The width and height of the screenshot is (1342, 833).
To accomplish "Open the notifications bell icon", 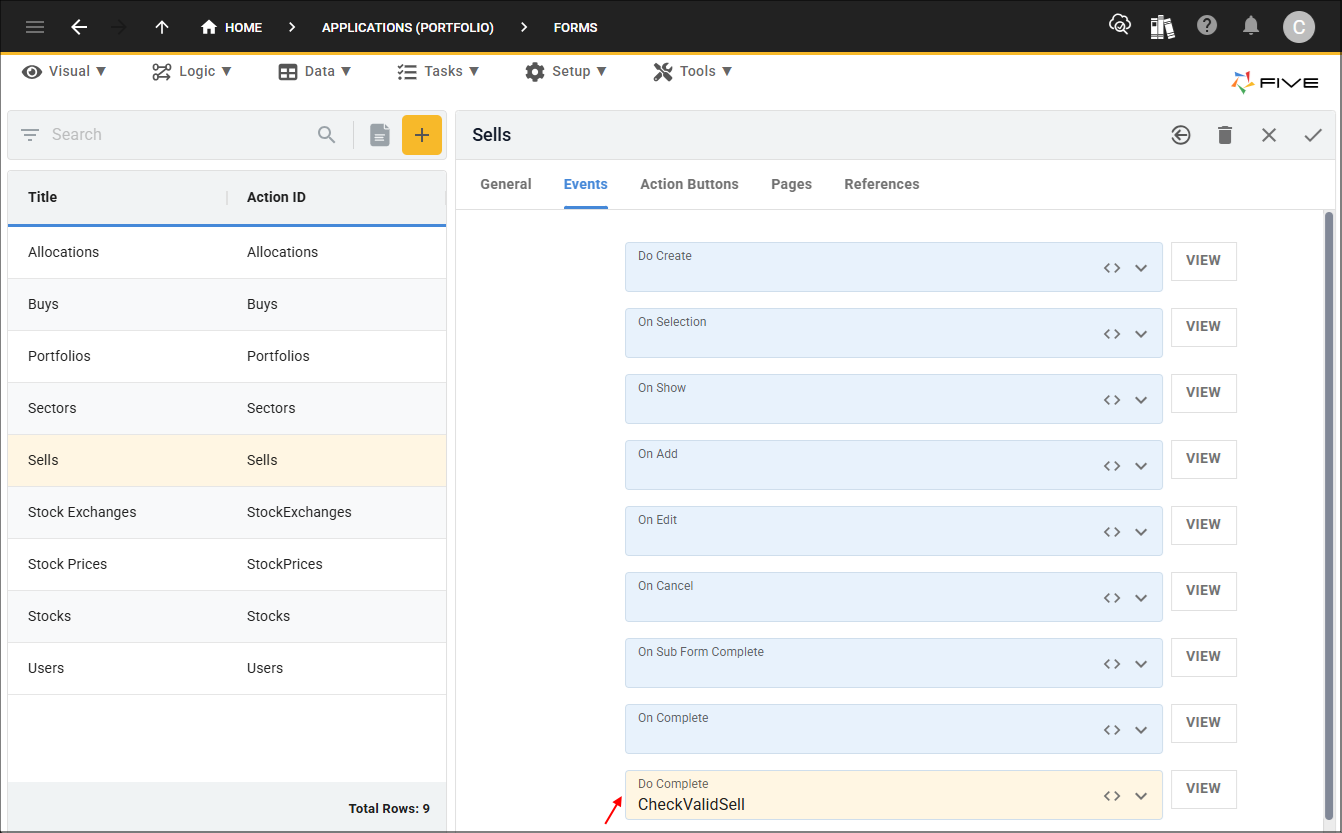I will point(1251,26).
